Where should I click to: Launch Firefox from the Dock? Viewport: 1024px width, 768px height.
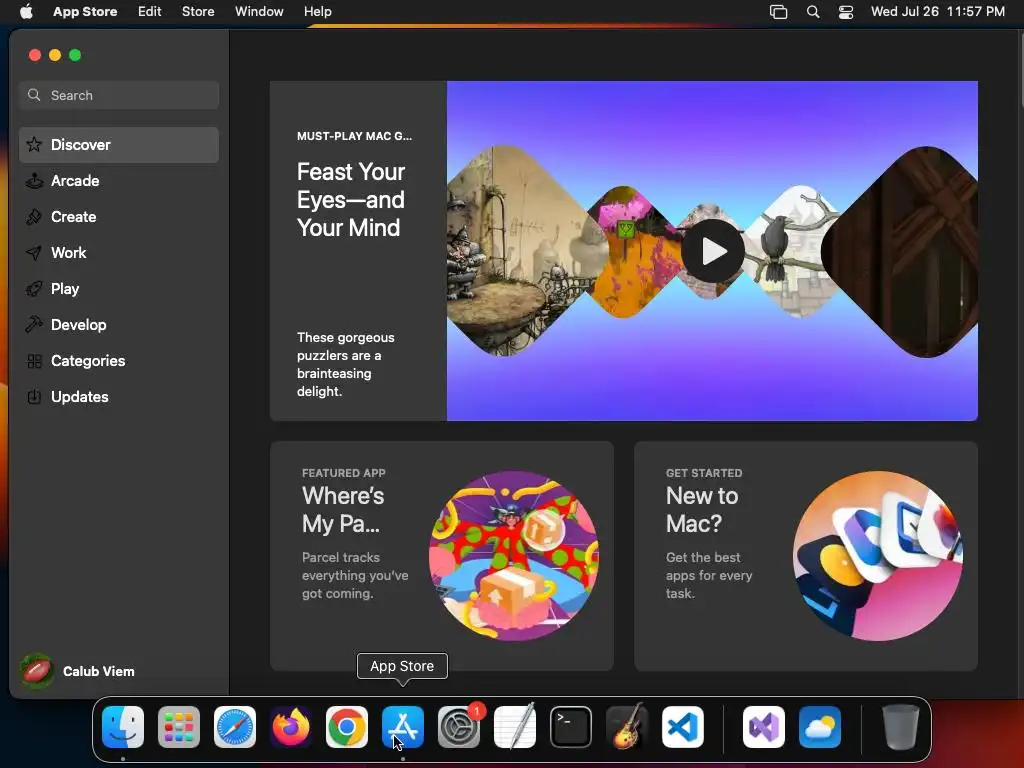291,727
